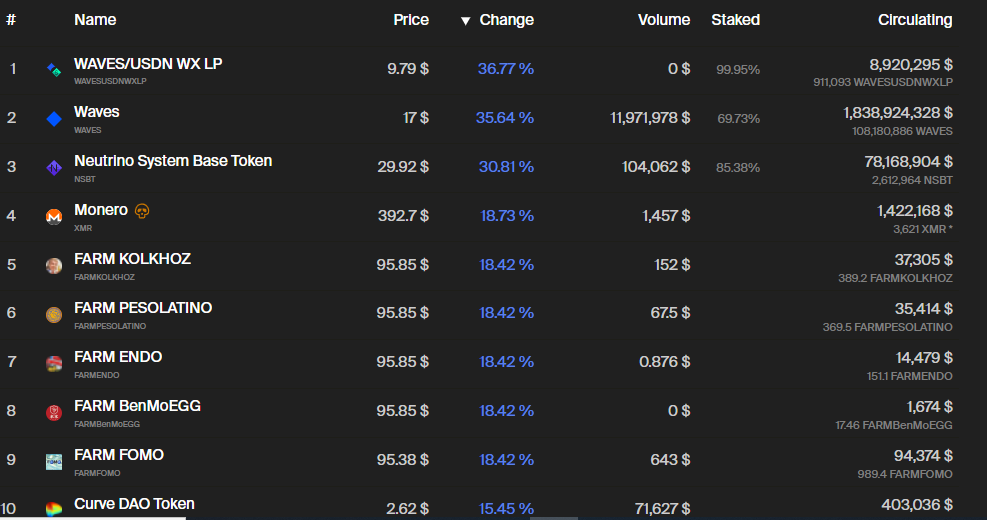The height and width of the screenshot is (520, 987).
Task: Sort table by Circulating column header
Action: (915, 20)
